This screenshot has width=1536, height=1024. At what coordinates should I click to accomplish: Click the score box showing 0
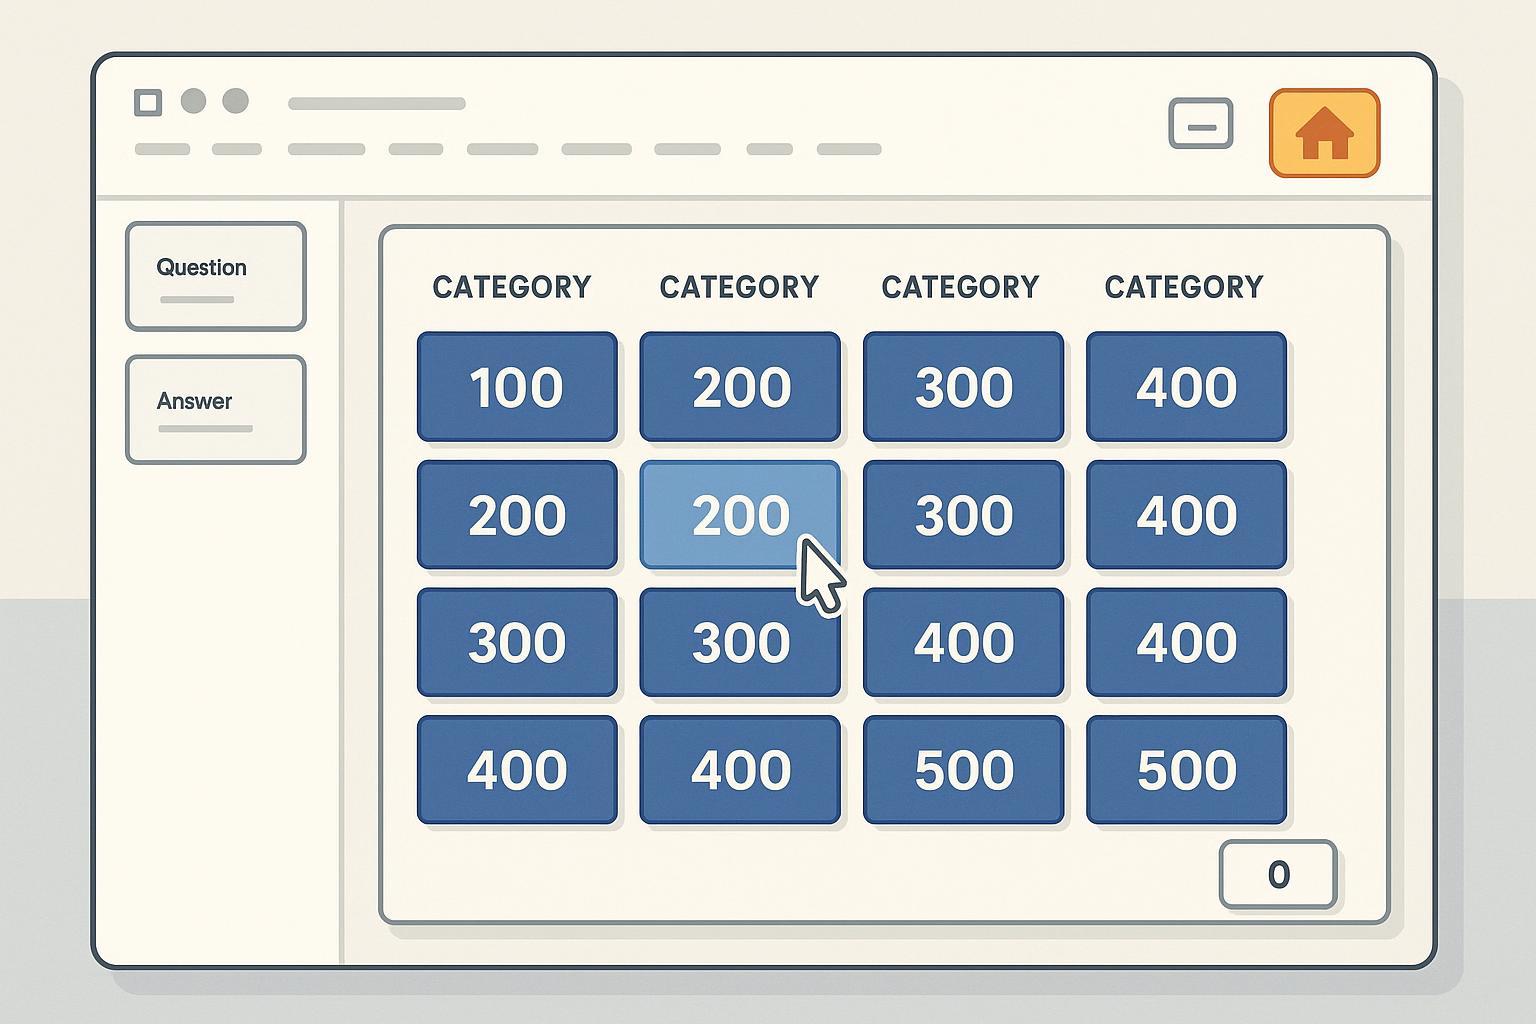[x=1277, y=875]
